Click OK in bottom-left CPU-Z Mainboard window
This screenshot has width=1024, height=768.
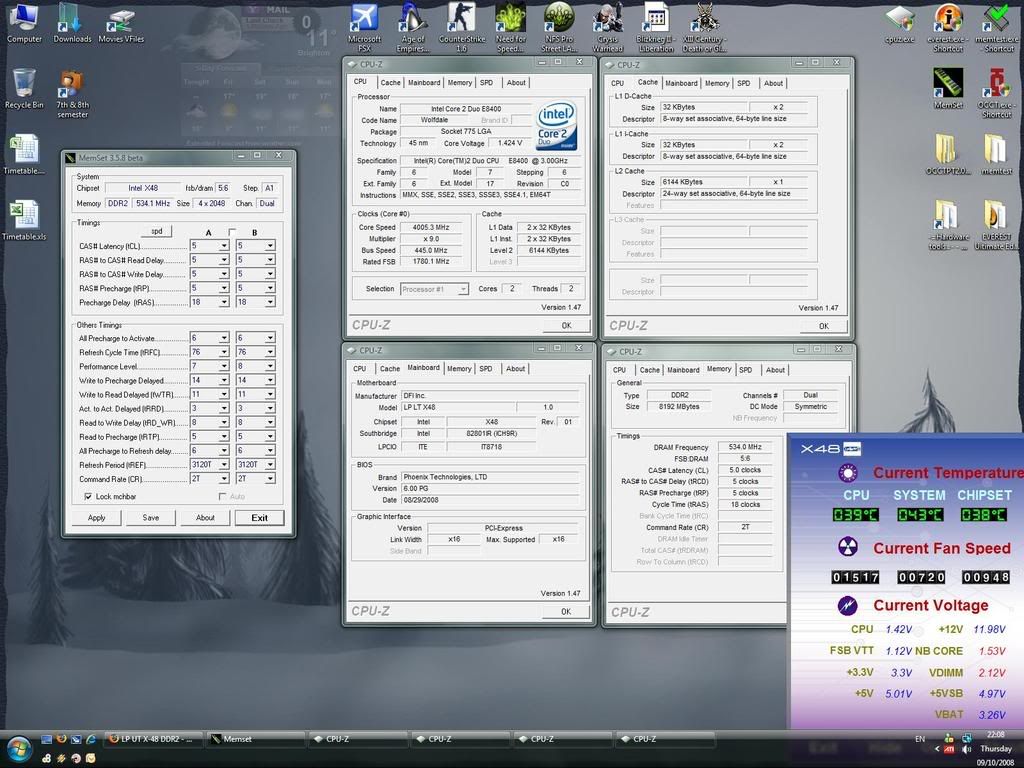[566, 612]
